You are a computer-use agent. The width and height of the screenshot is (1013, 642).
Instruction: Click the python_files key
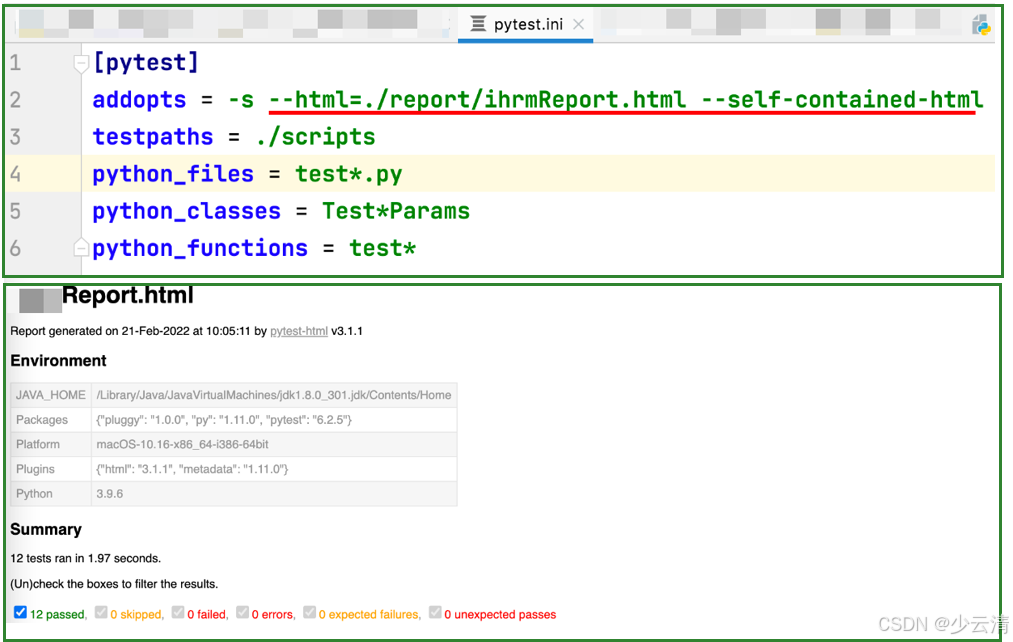[173, 174]
